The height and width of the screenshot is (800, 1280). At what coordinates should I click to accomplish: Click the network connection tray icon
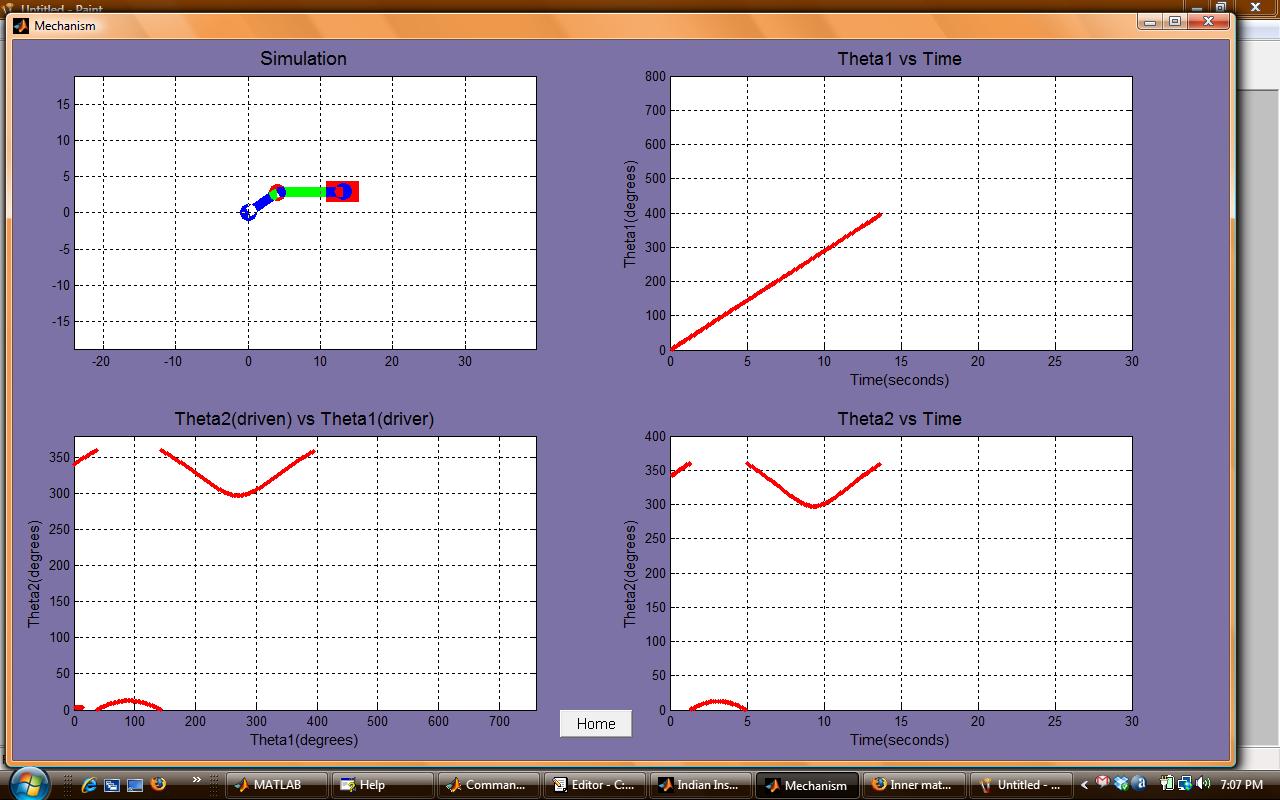pos(1185,783)
